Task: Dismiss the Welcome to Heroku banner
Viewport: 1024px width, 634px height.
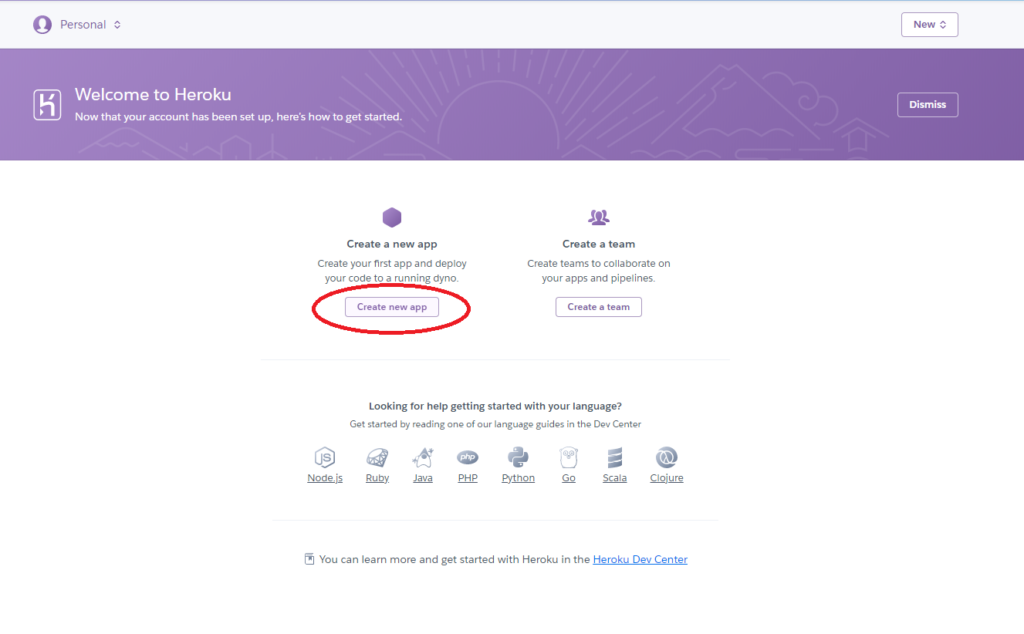Action: click(927, 104)
